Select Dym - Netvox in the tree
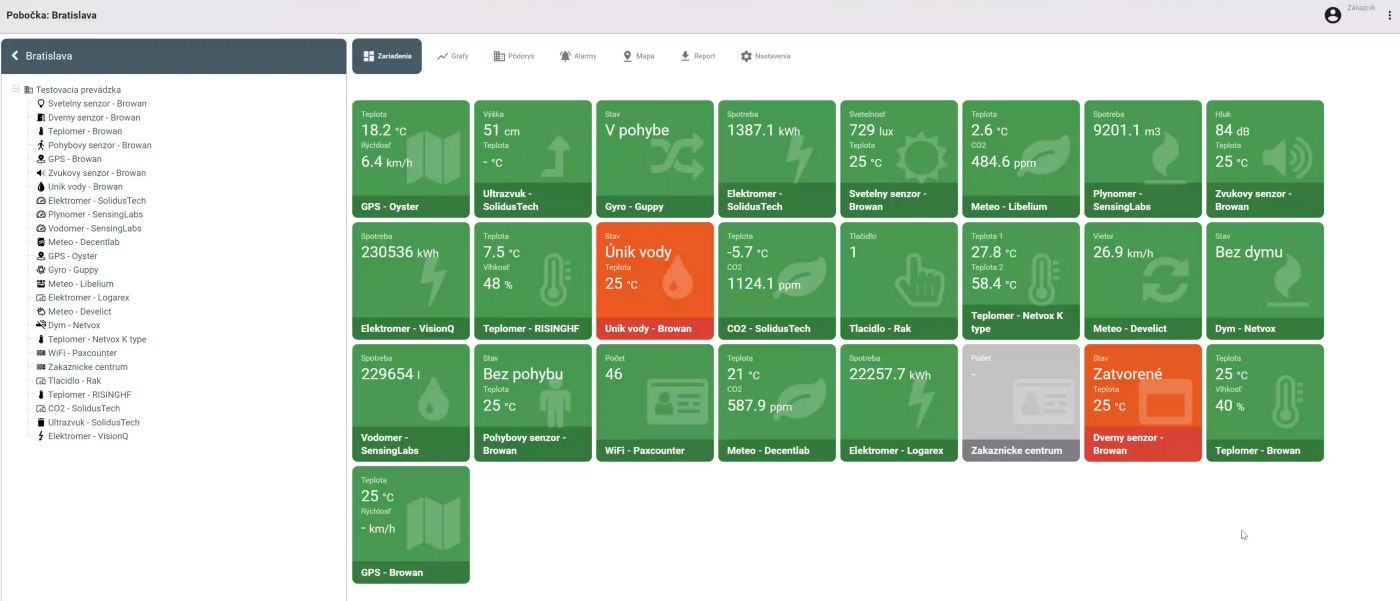Screen dimensions: 1400x601 tap(74, 325)
